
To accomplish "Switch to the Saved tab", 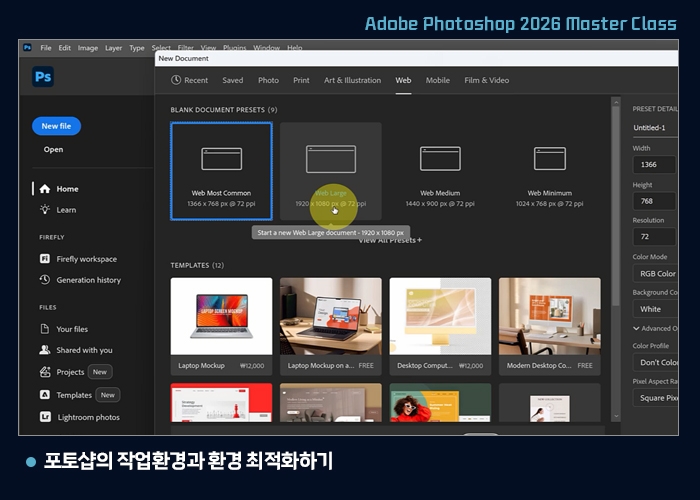I will pos(233,80).
